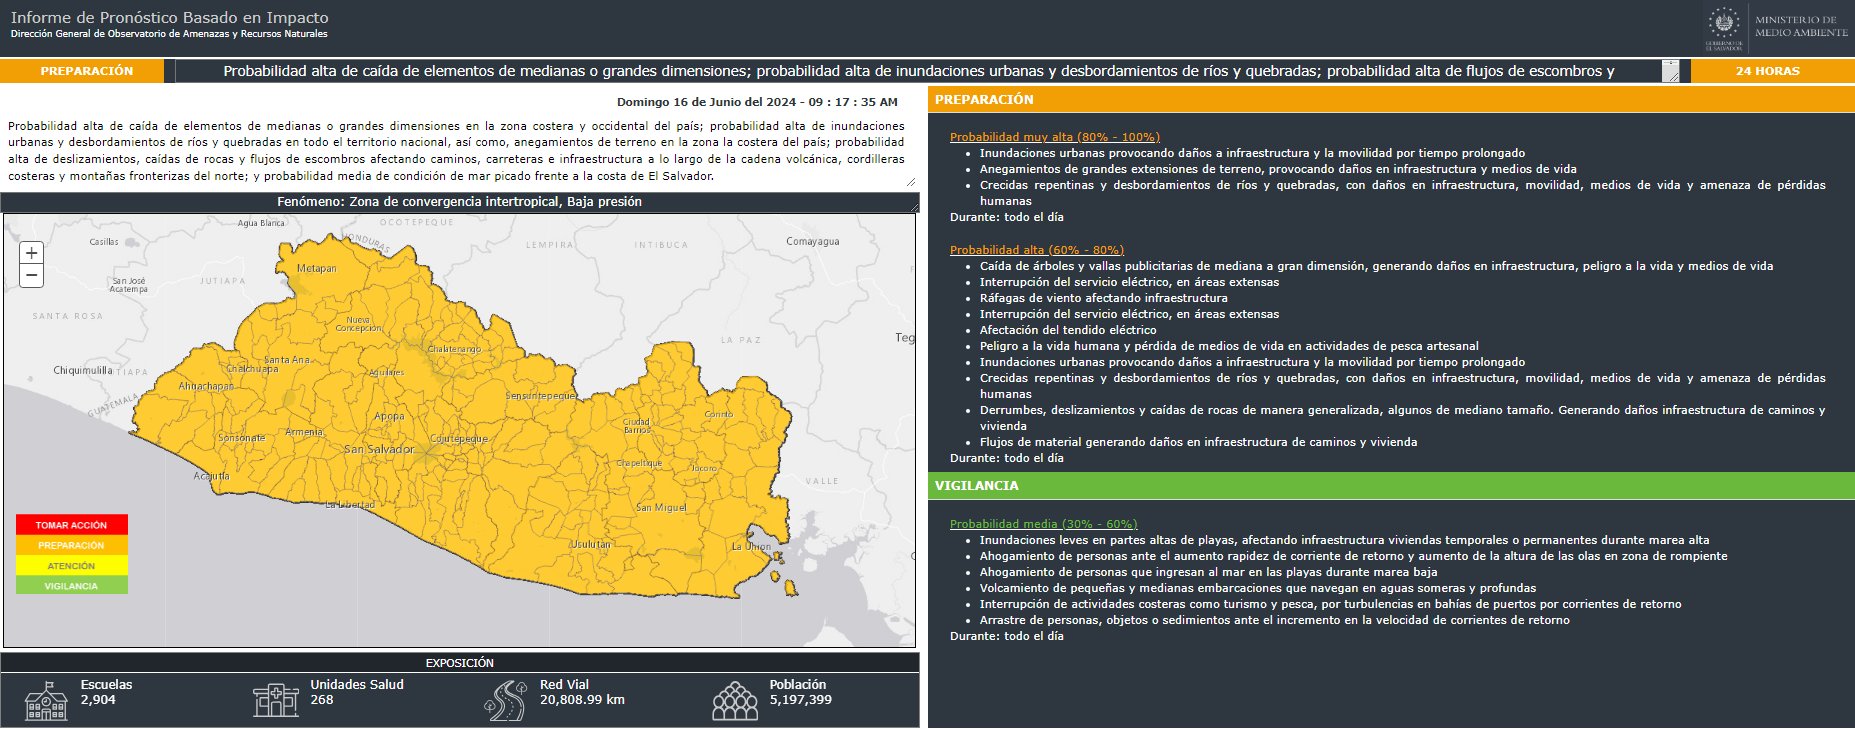Screen dimensions: 1855x729
Task: Select the red TOMAR ACCIÓN legend swatch
Action: tap(72, 525)
